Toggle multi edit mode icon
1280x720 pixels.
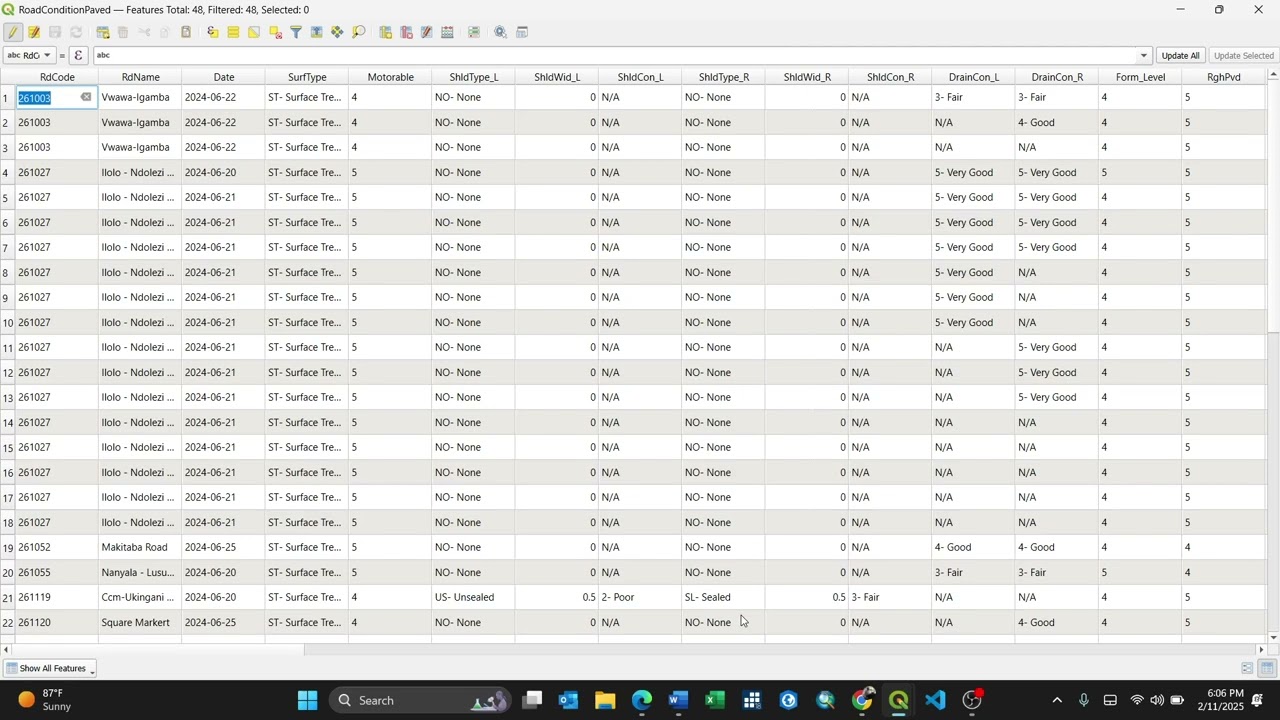pos(34,32)
